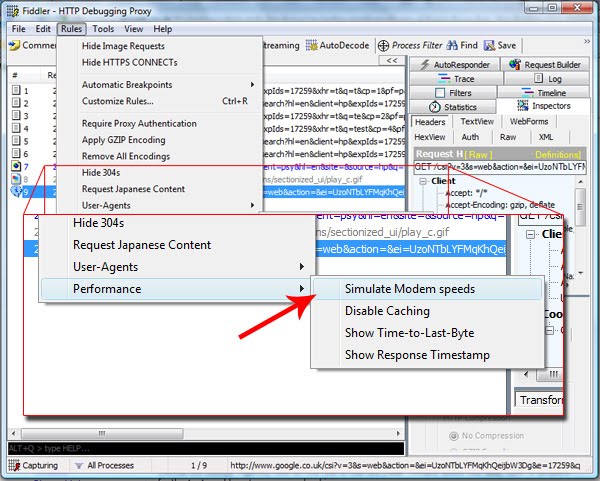Click the icon of session 1
Viewport: 600px width, 481px height.
point(16,90)
